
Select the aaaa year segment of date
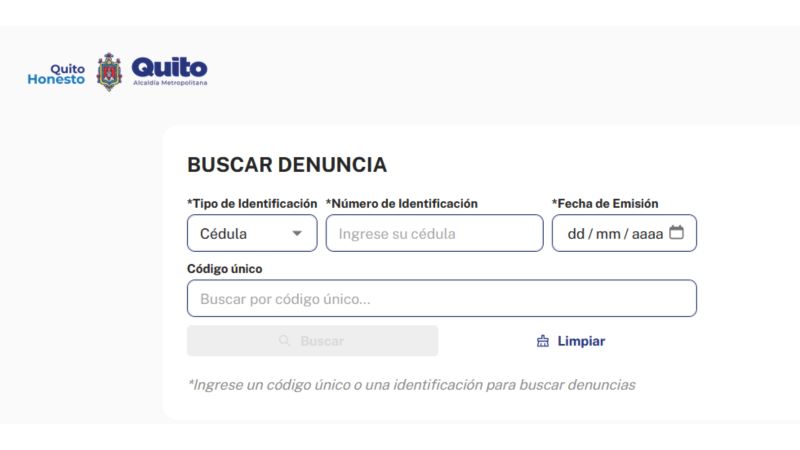pos(647,234)
